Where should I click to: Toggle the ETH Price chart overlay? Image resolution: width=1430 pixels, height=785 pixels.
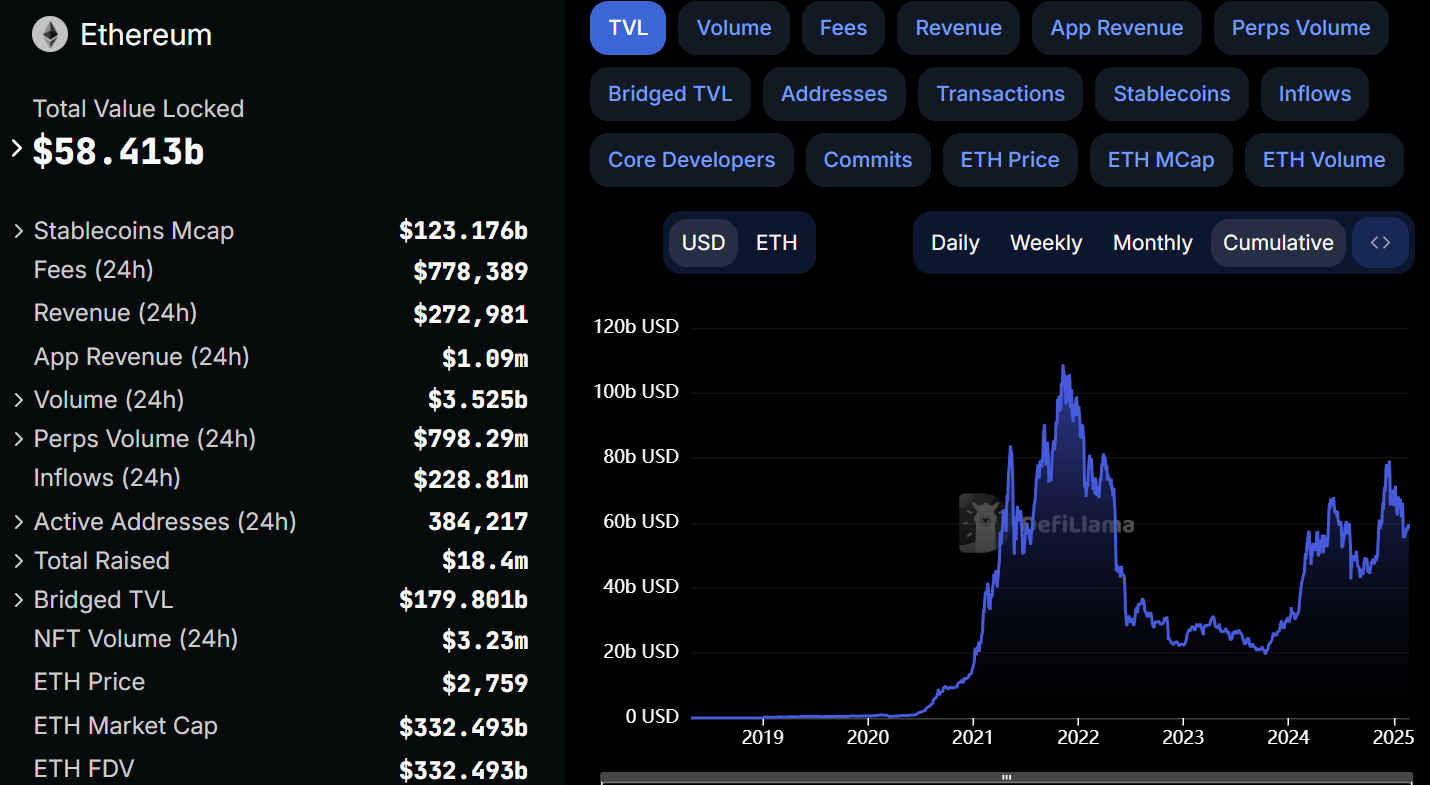1009,160
